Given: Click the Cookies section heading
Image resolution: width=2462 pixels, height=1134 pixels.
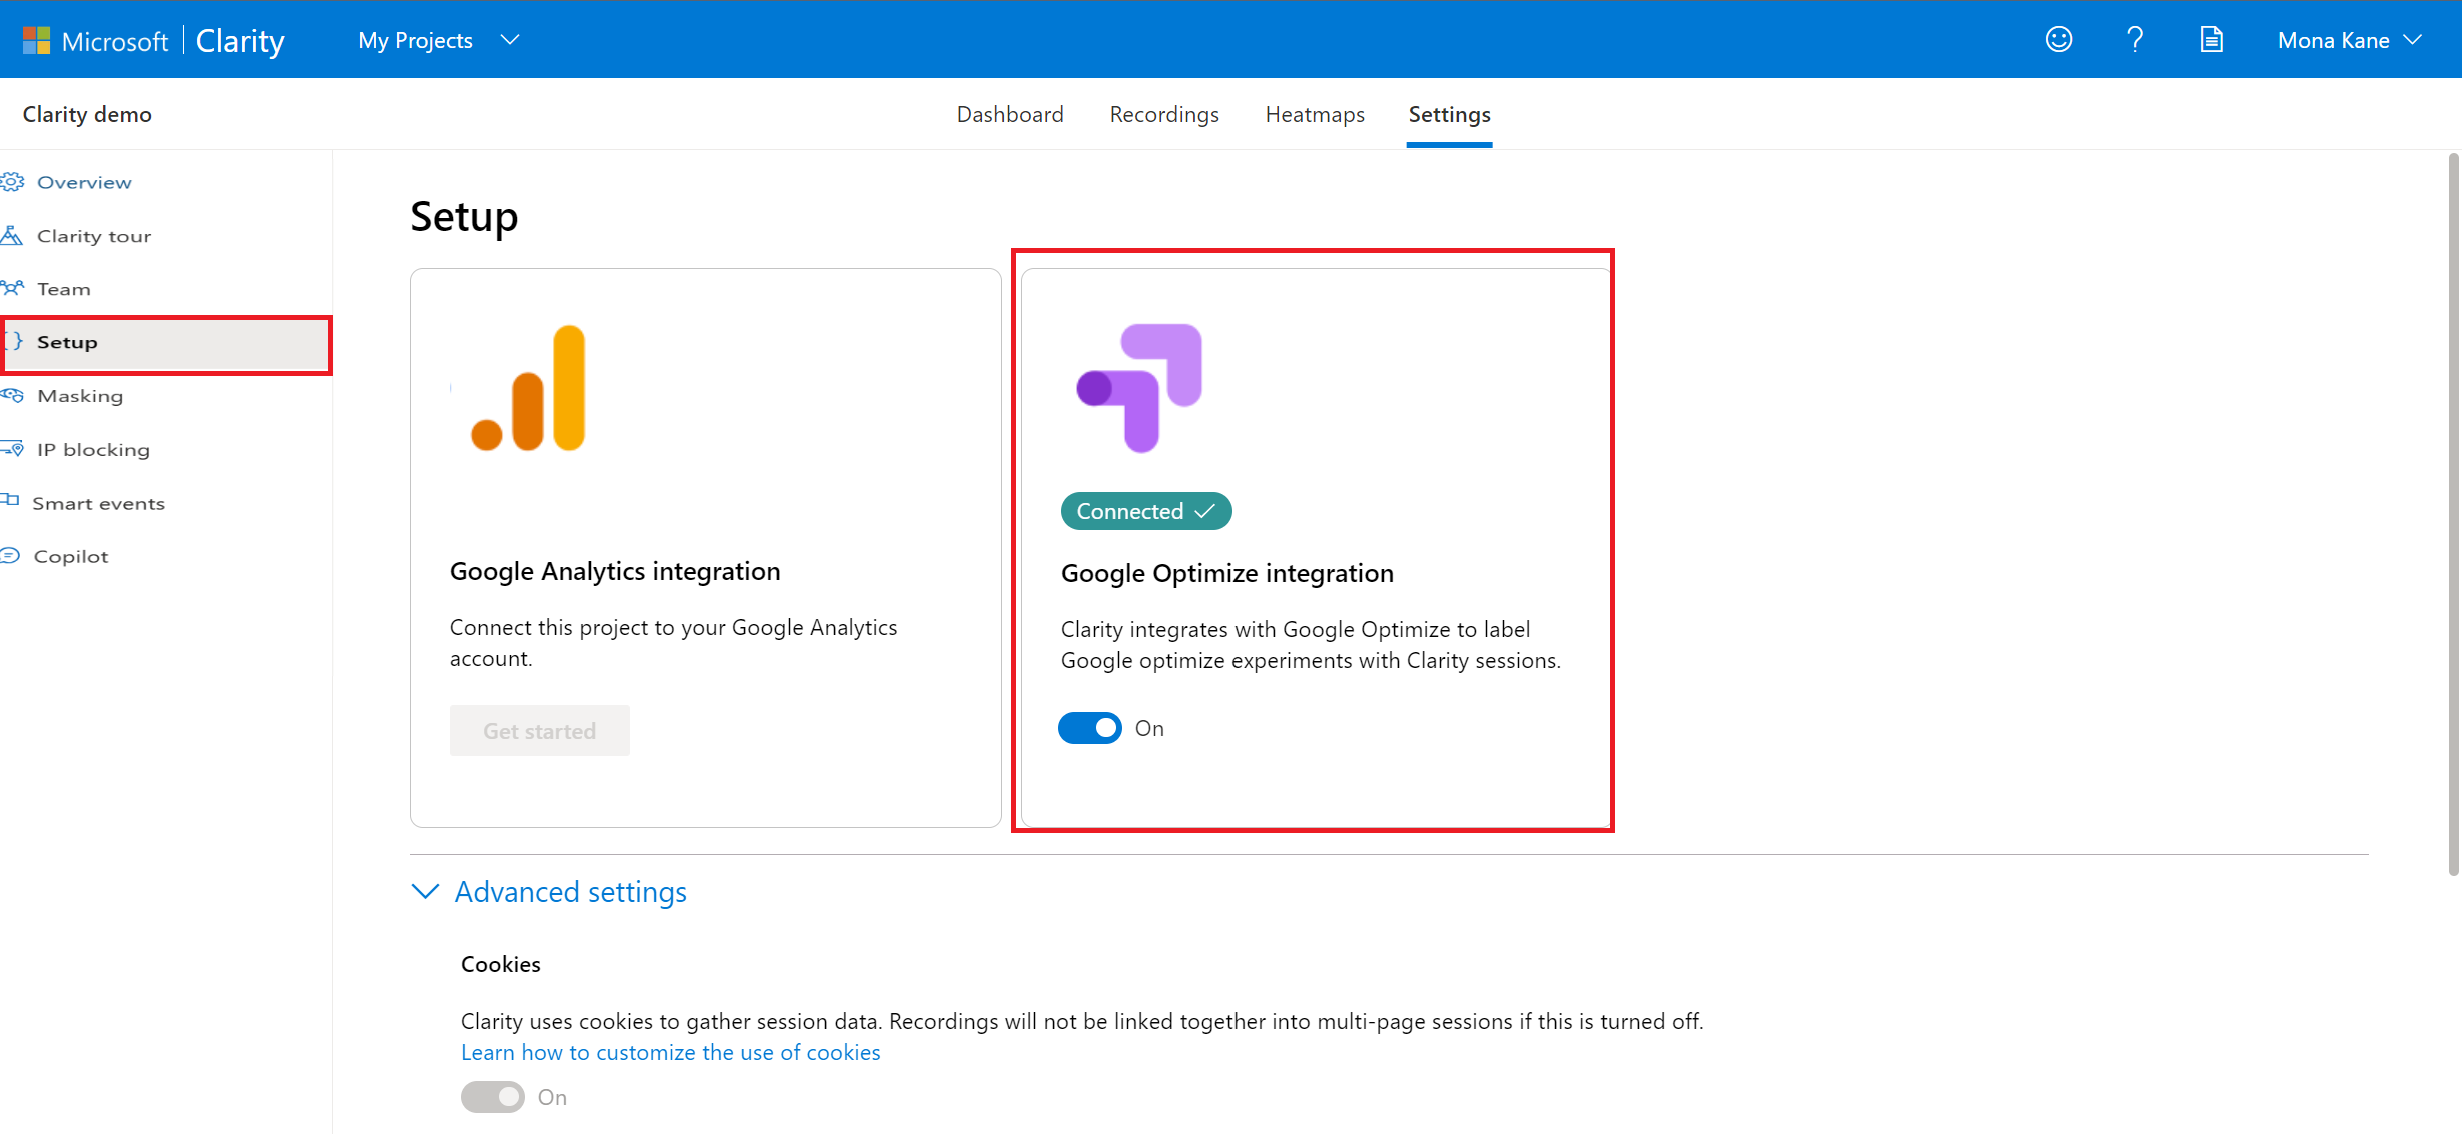Looking at the screenshot, I should [500, 964].
